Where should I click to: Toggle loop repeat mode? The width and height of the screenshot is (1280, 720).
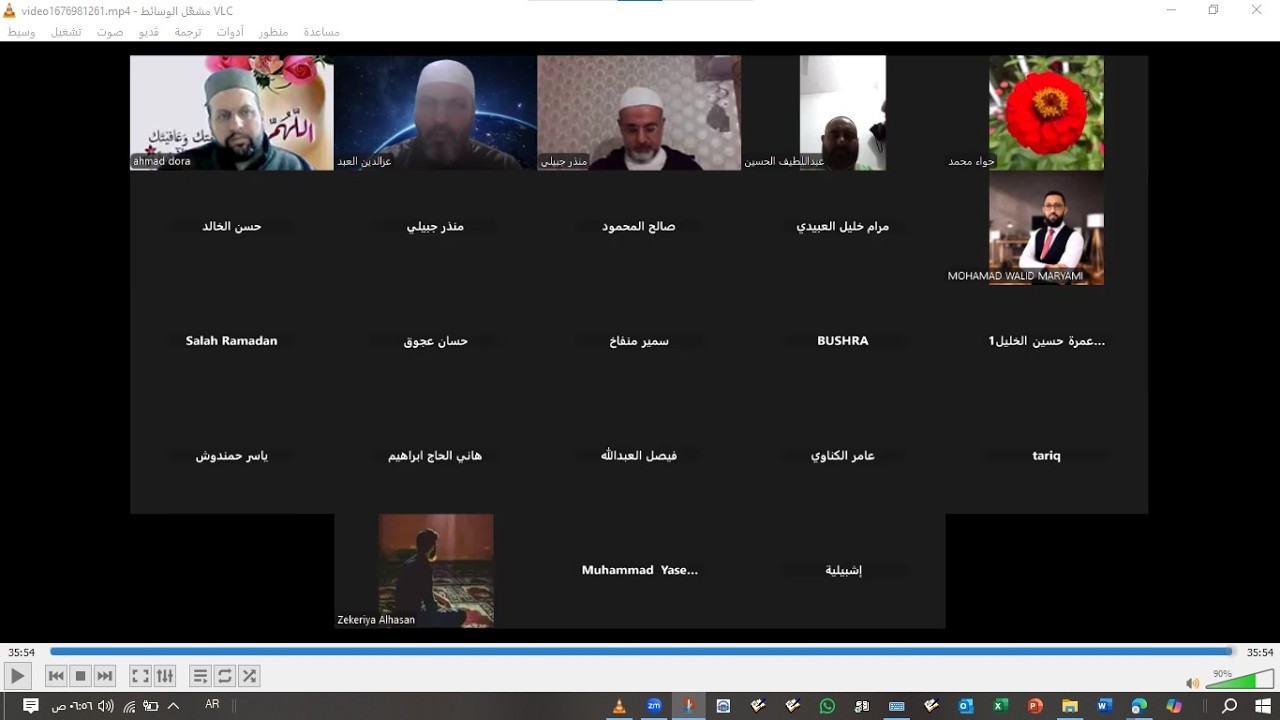tap(225, 676)
